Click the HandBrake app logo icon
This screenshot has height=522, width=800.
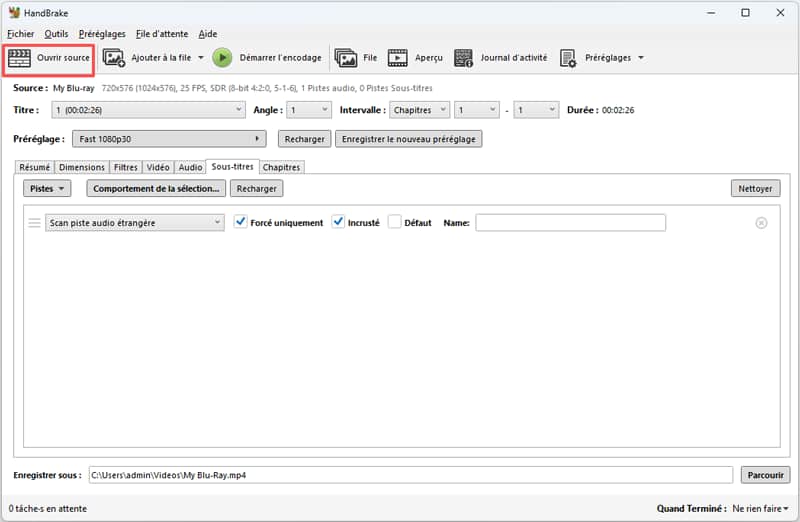[14, 13]
